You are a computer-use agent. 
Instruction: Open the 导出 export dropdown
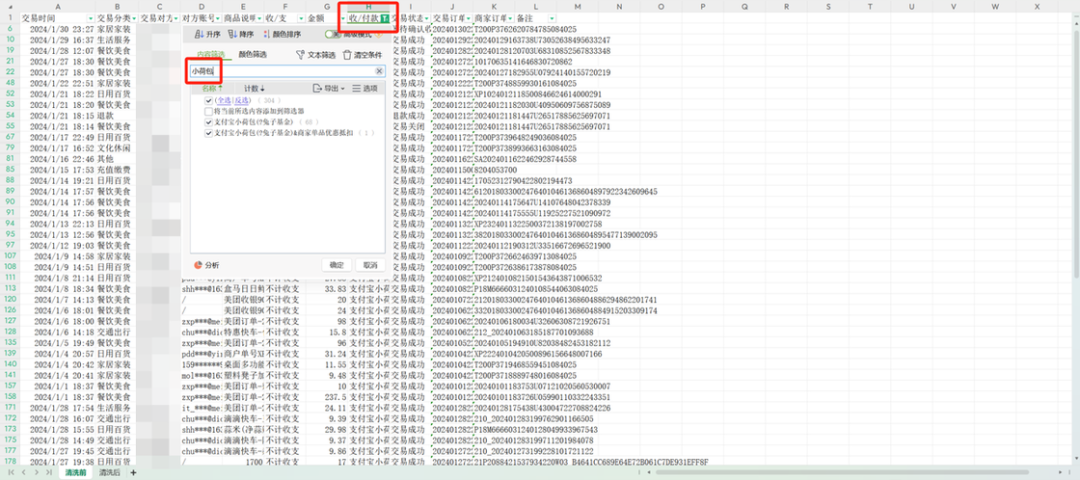[329, 88]
